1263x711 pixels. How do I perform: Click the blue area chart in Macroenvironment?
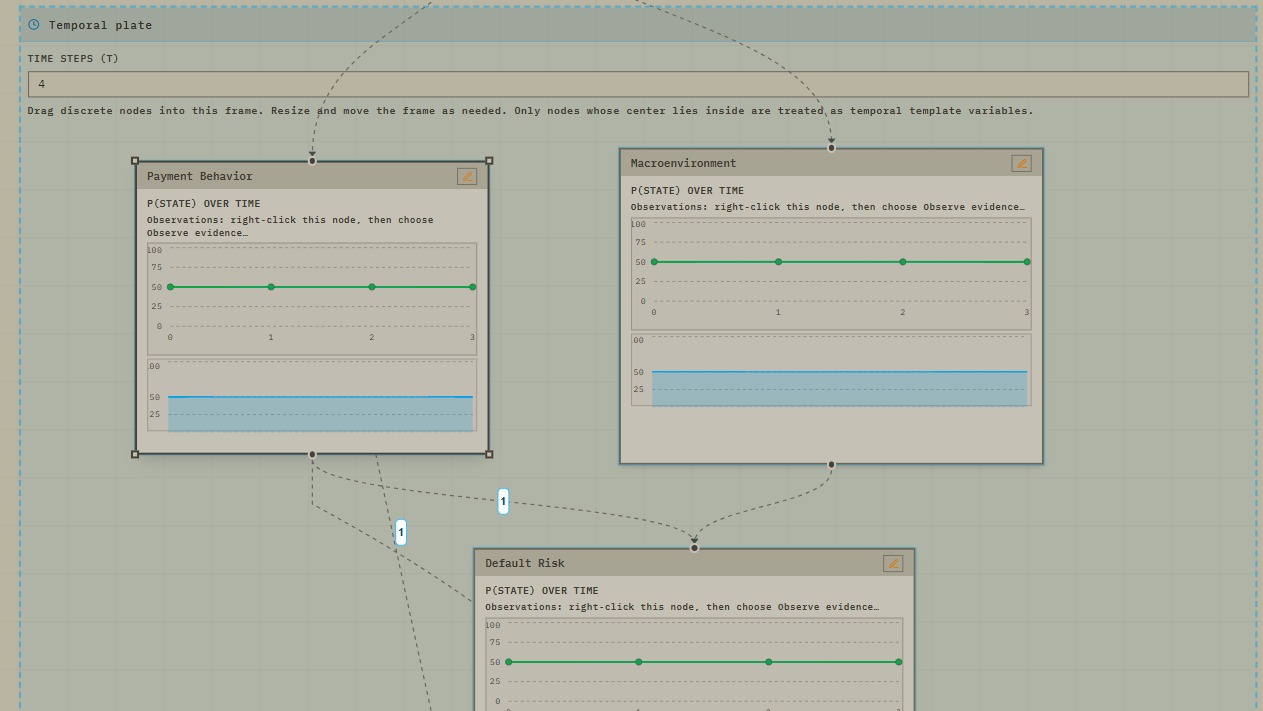pos(839,388)
